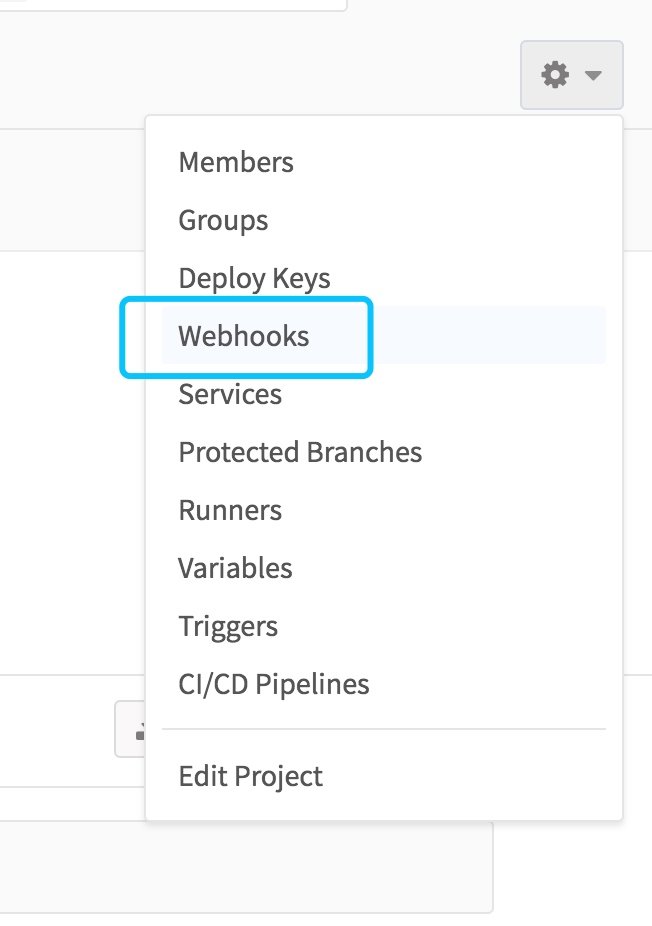The height and width of the screenshot is (926, 652).
Task: Open CI/CD Pipelines settings
Action: coord(274,684)
